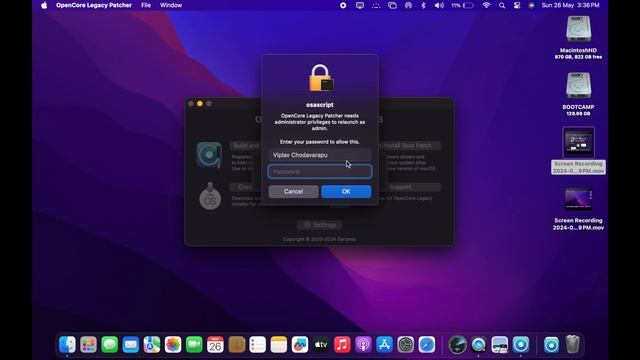Open Apple TV from the Dock
This screenshot has width=640, height=360.
(321, 344)
